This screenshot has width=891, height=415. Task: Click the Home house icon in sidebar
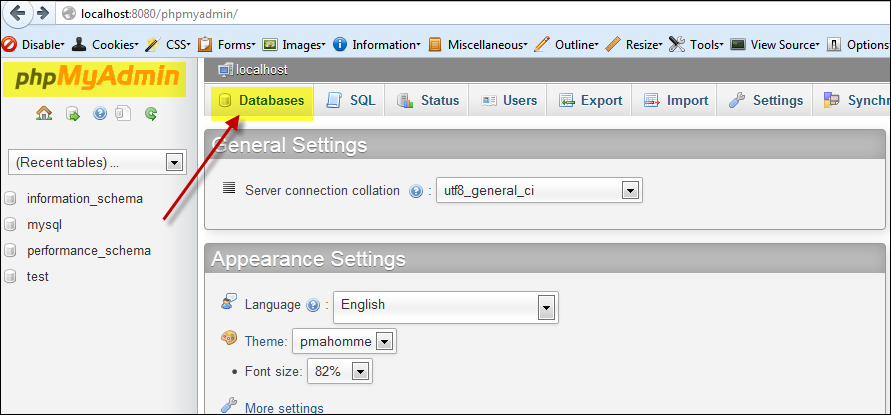tap(44, 114)
